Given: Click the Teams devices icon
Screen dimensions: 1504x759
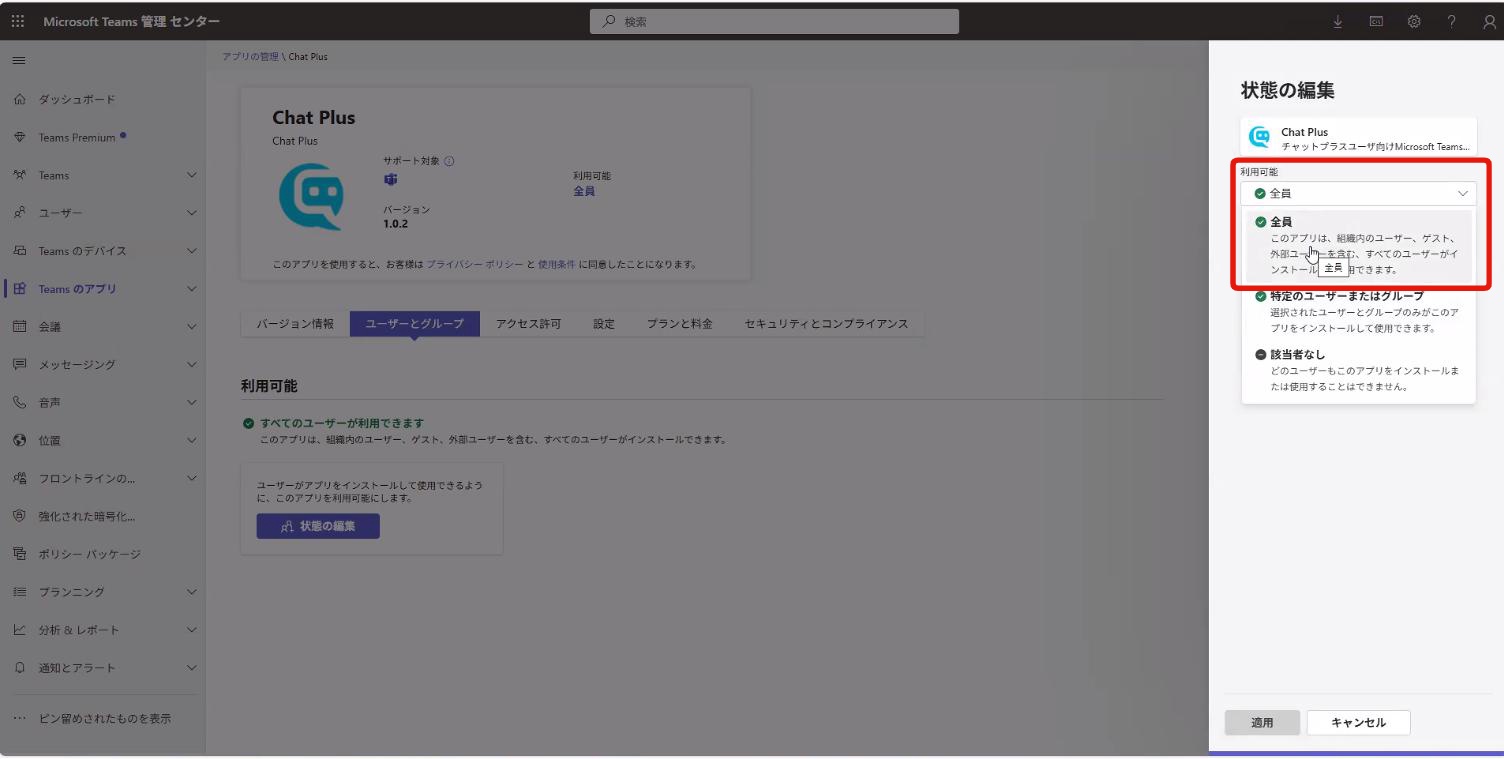Looking at the screenshot, I should [x=19, y=251].
